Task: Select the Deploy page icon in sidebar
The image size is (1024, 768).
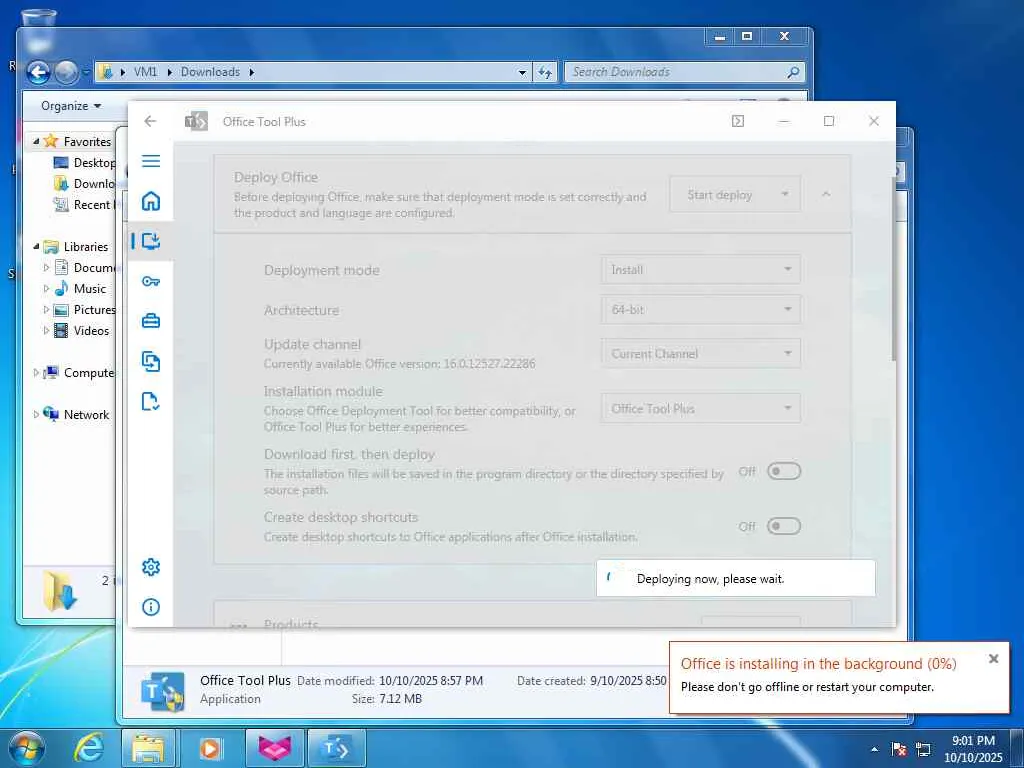Action: click(x=151, y=241)
